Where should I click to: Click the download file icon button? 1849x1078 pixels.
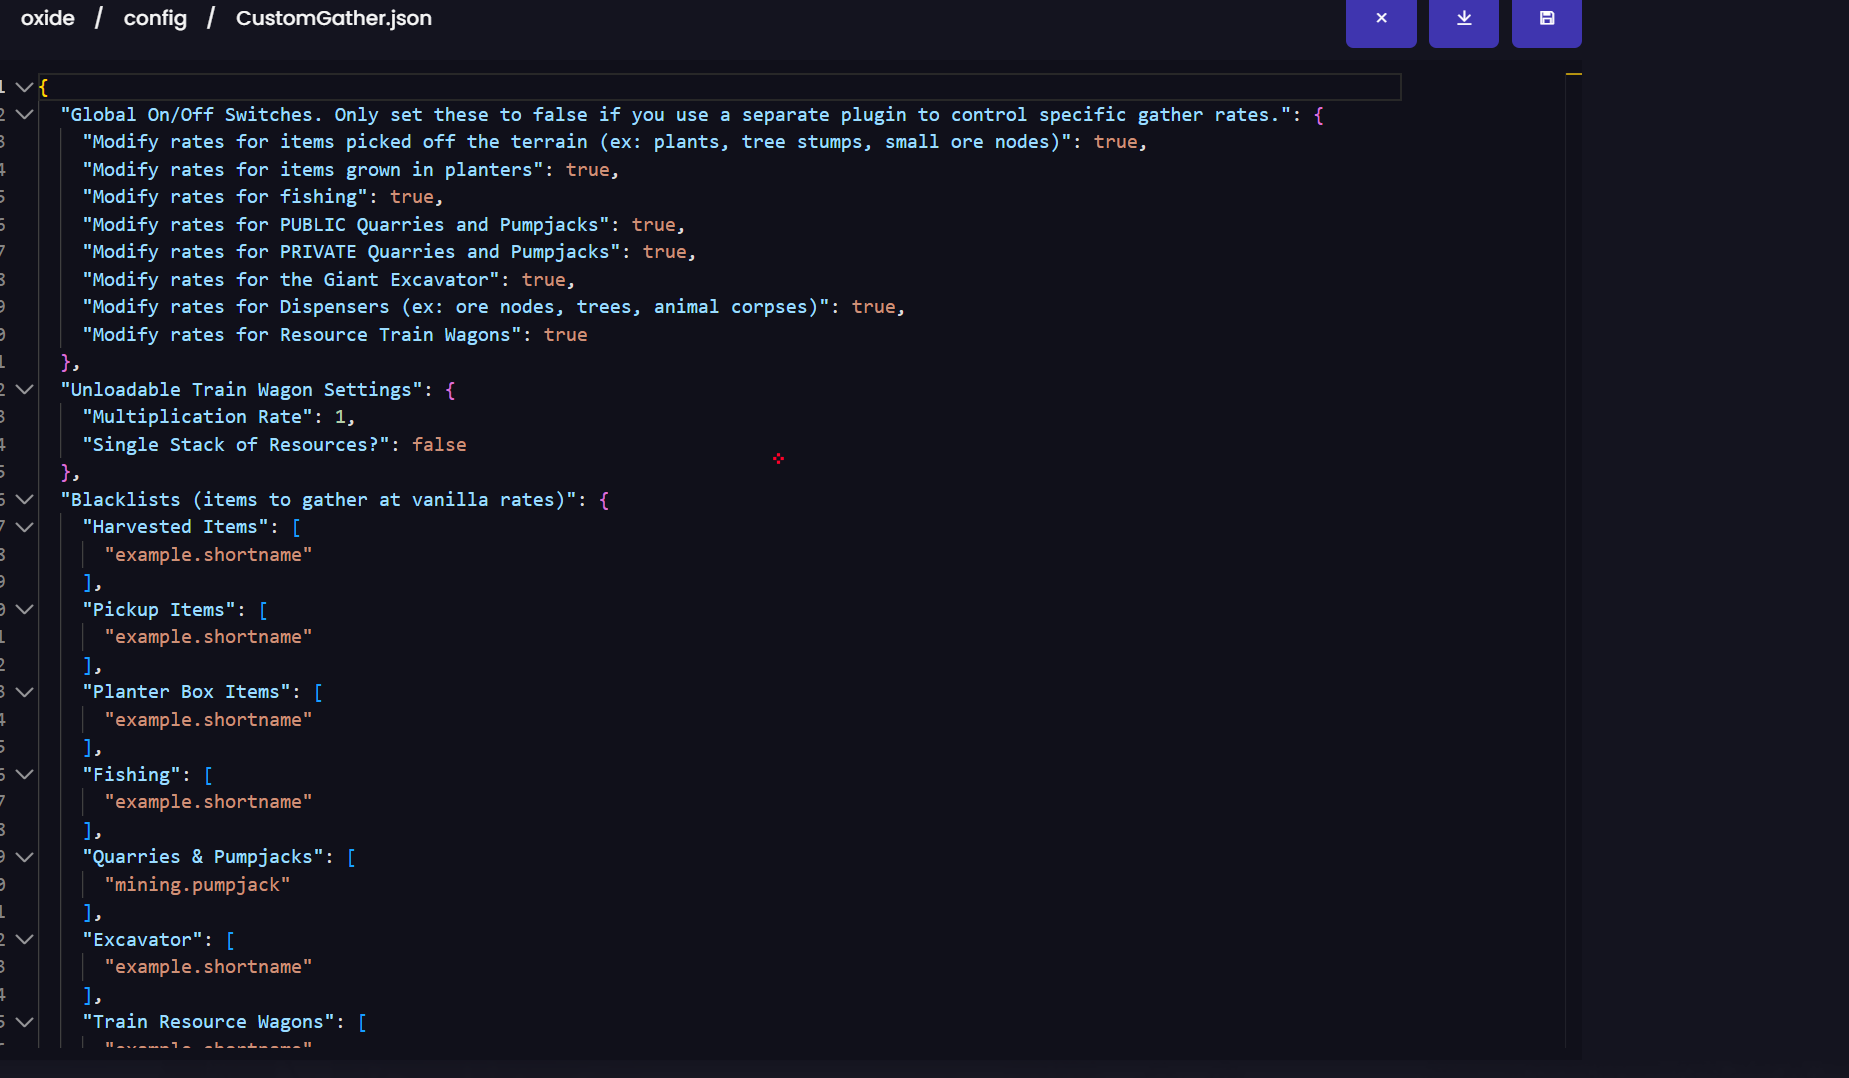[1463, 19]
